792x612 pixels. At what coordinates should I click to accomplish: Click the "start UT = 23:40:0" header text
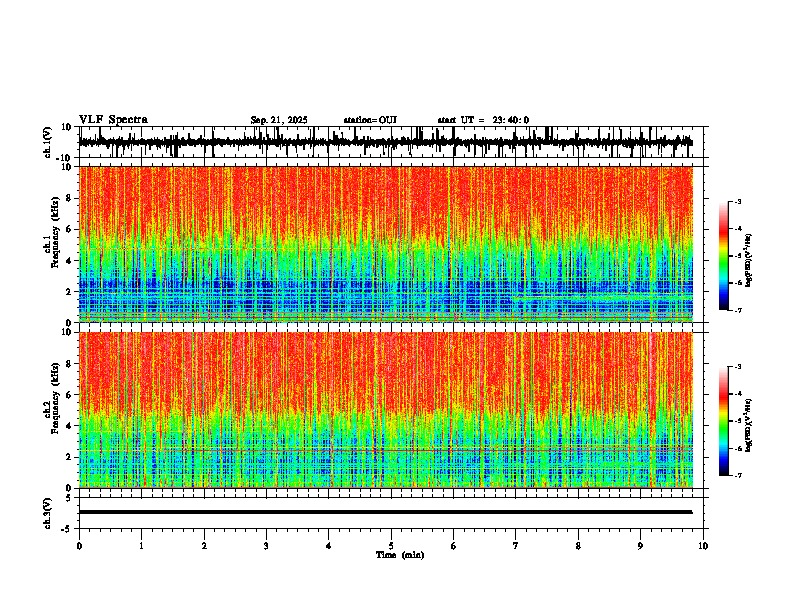click(483, 120)
